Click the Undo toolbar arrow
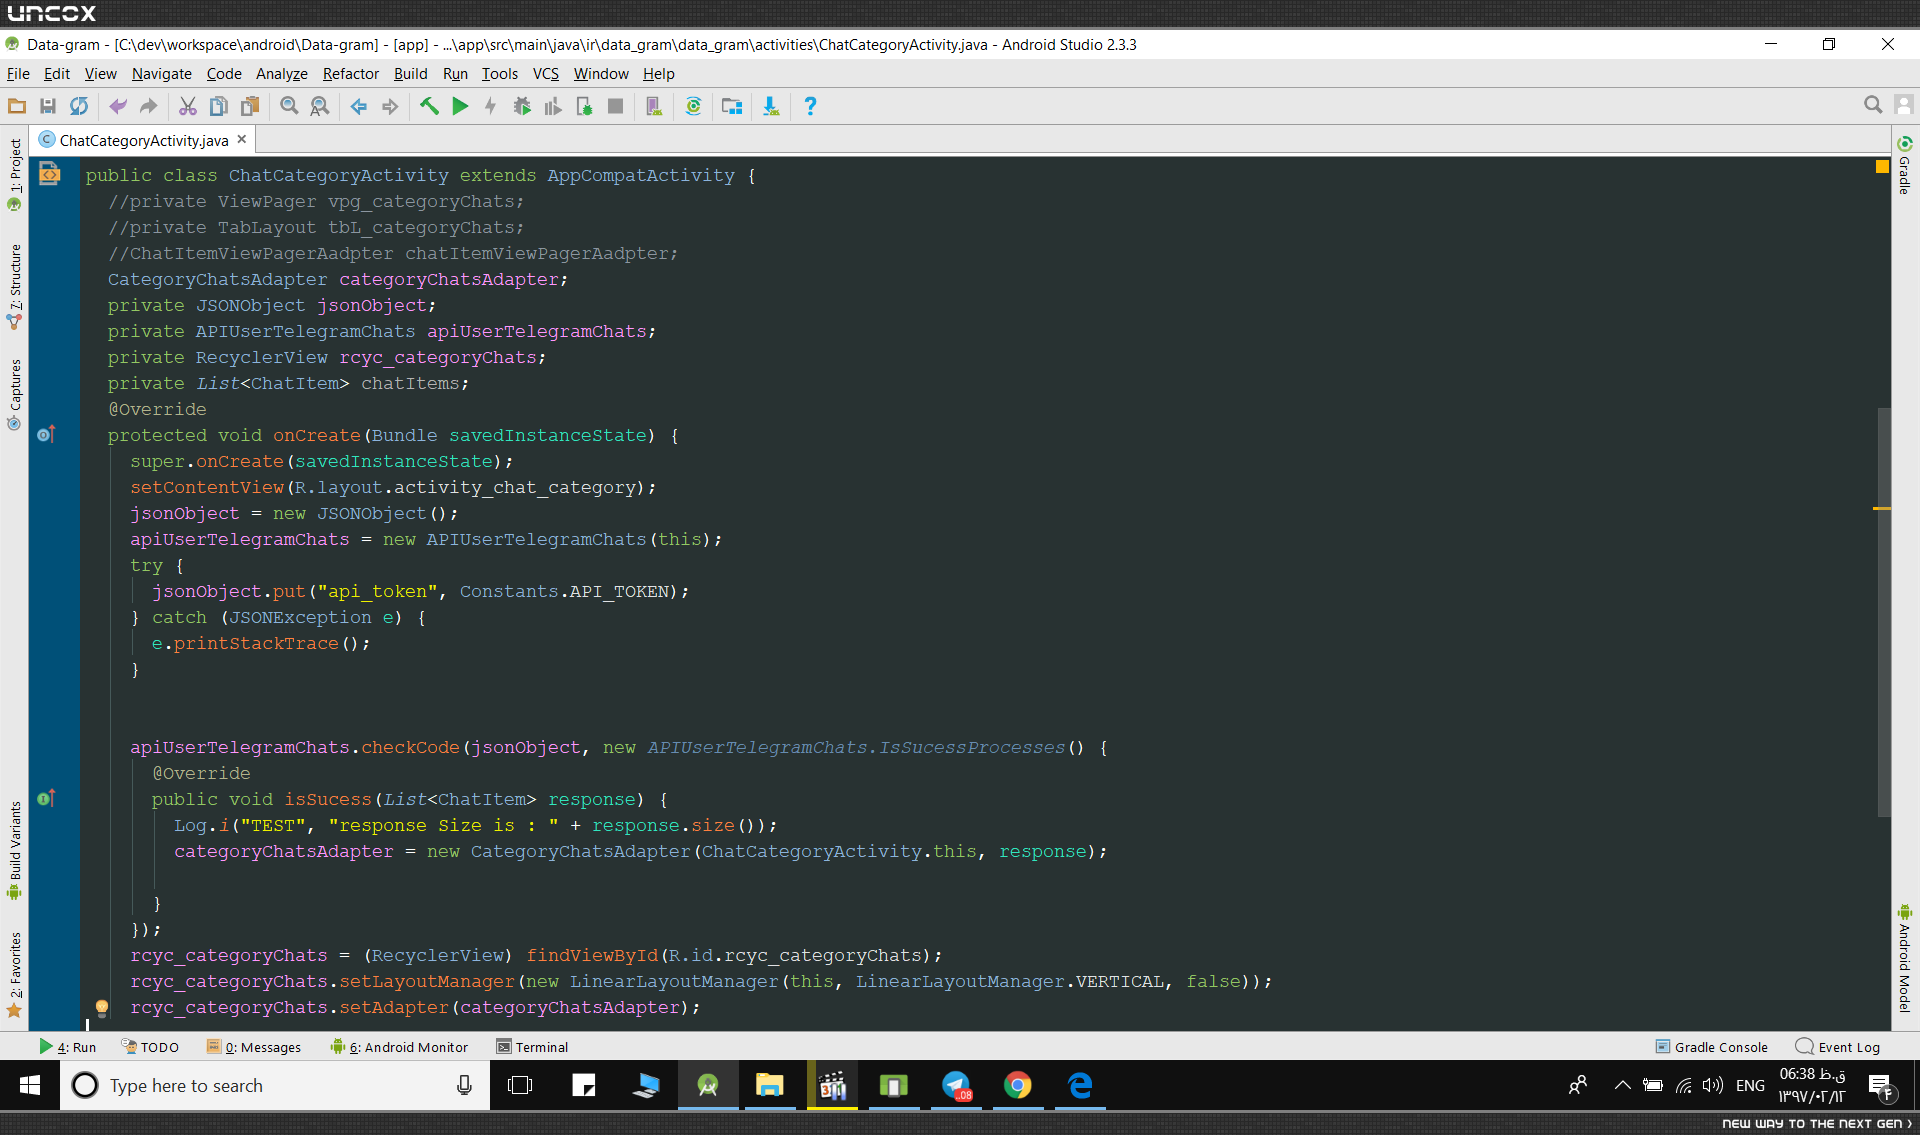The image size is (1920, 1135). click(118, 106)
